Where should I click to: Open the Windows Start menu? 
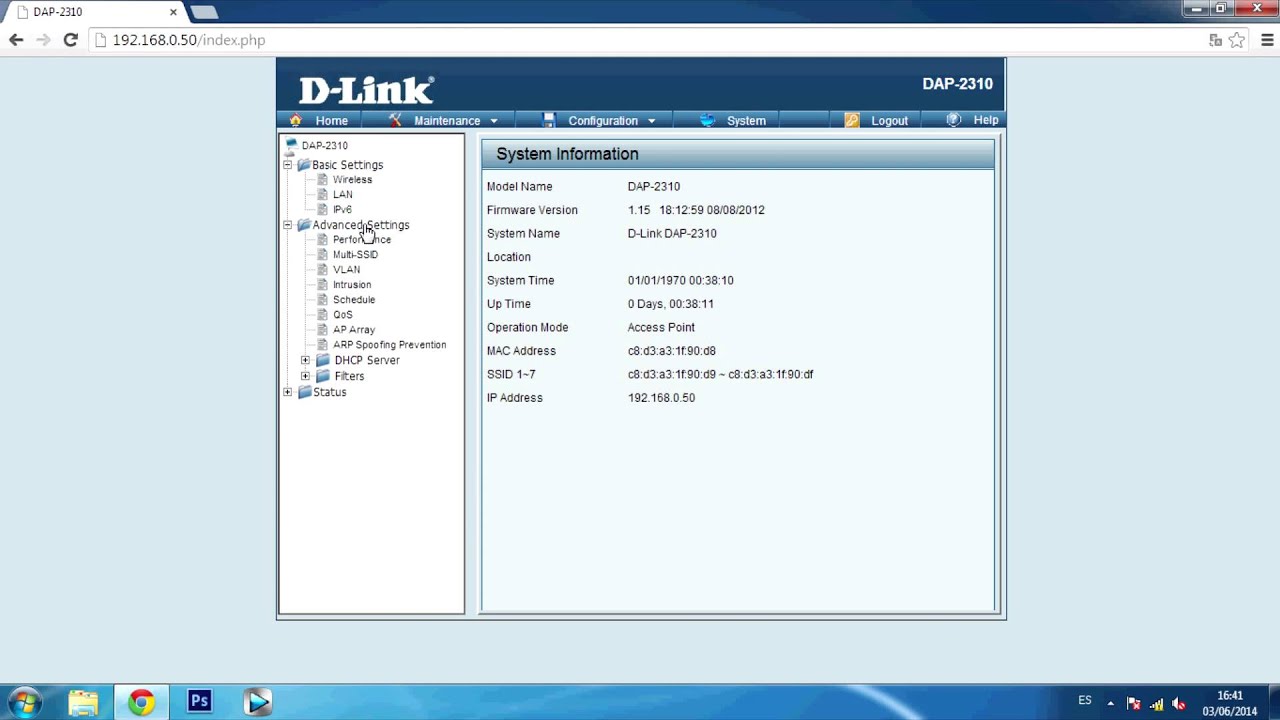(25, 702)
